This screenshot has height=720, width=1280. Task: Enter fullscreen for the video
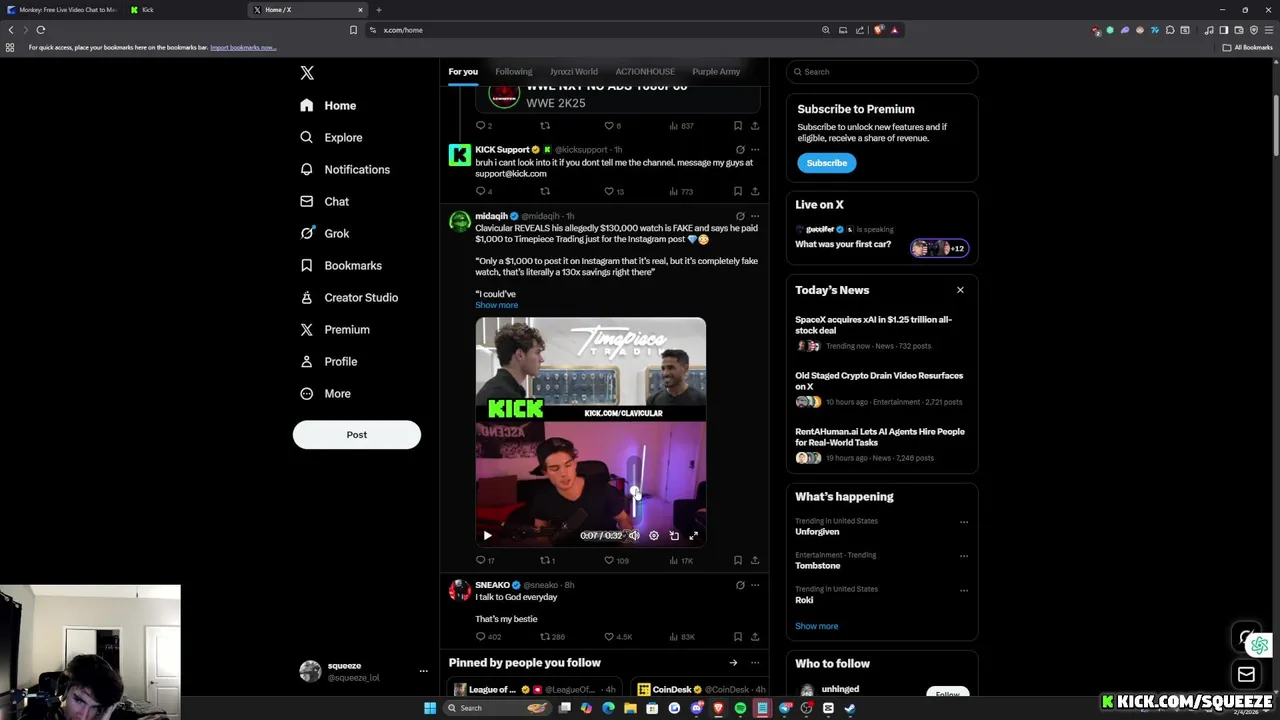pyautogui.click(x=694, y=536)
